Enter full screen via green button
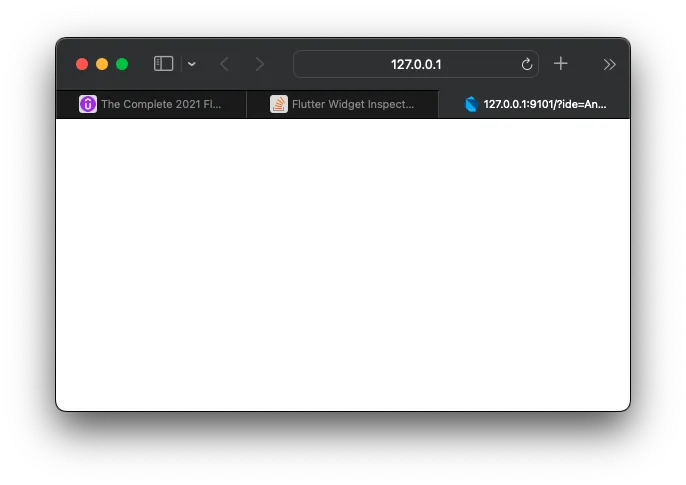The width and height of the screenshot is (686, 485). tap(122, 64)
